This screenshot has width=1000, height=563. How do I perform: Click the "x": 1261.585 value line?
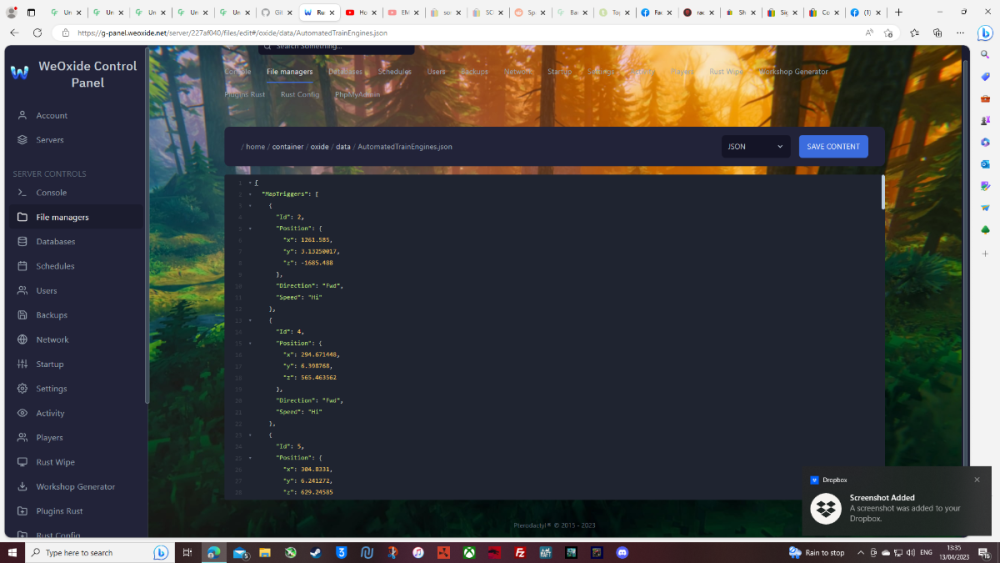point(308,240)
